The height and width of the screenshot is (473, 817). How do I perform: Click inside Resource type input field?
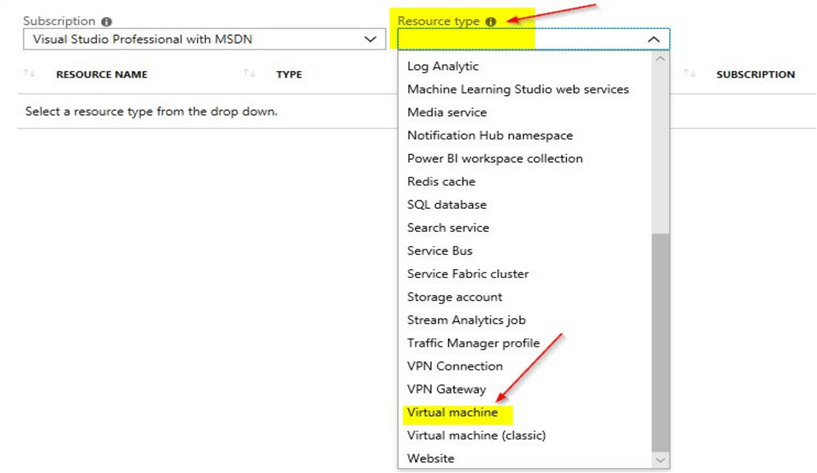[520, 39]
